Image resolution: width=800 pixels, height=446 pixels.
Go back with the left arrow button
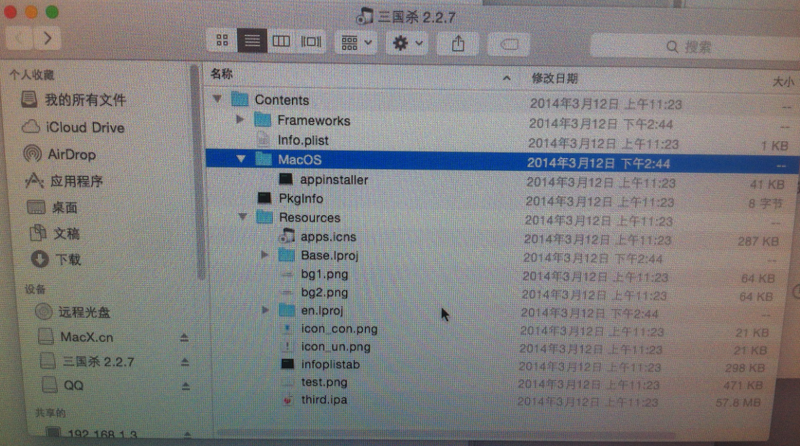point(19,38)
